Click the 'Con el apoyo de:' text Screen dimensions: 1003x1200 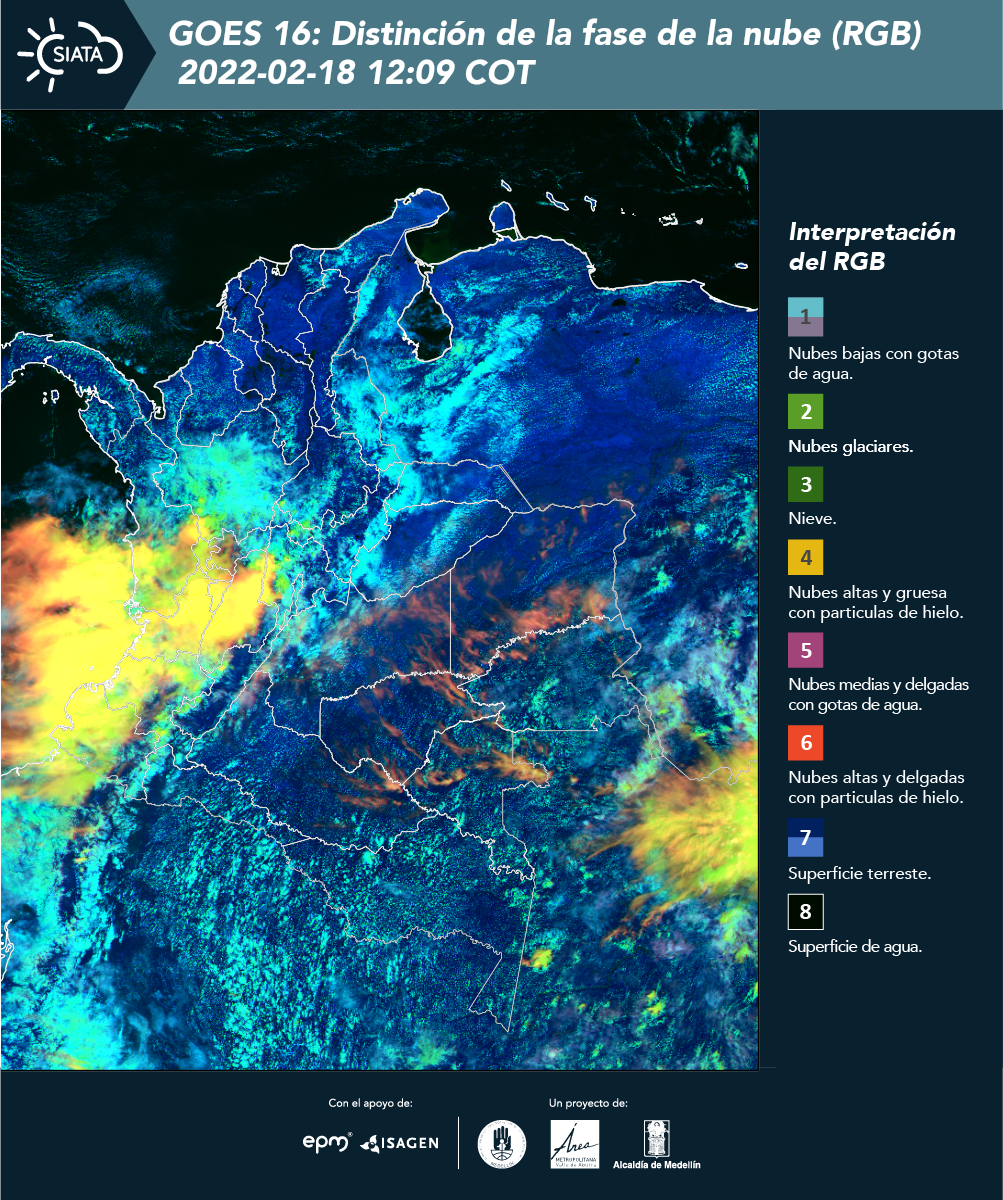(370, 1104)
